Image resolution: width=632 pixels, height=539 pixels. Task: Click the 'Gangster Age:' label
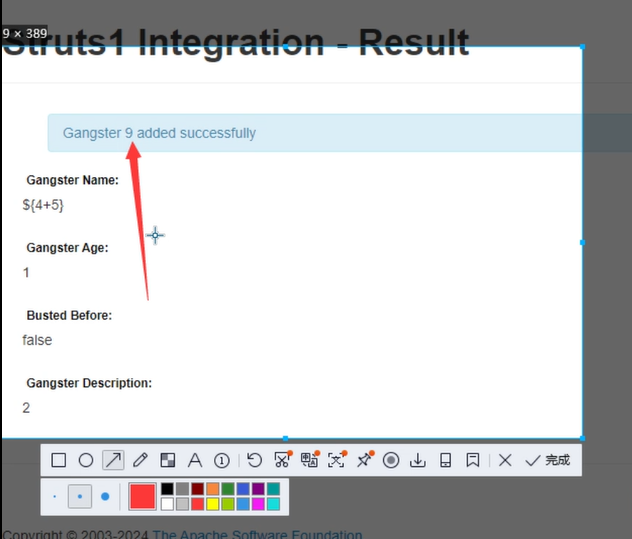point(67,248)
